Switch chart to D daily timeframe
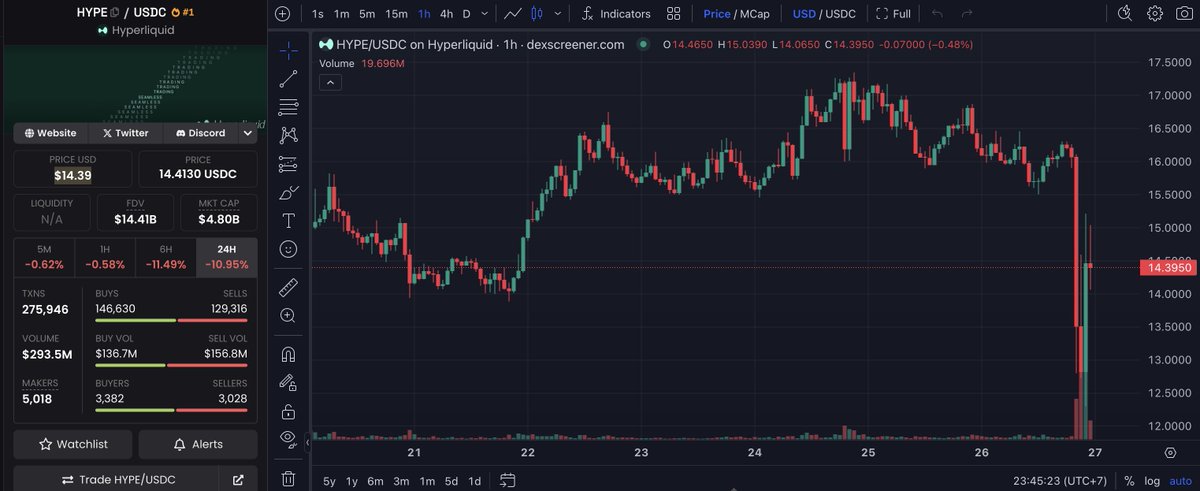 pos(466,14)
